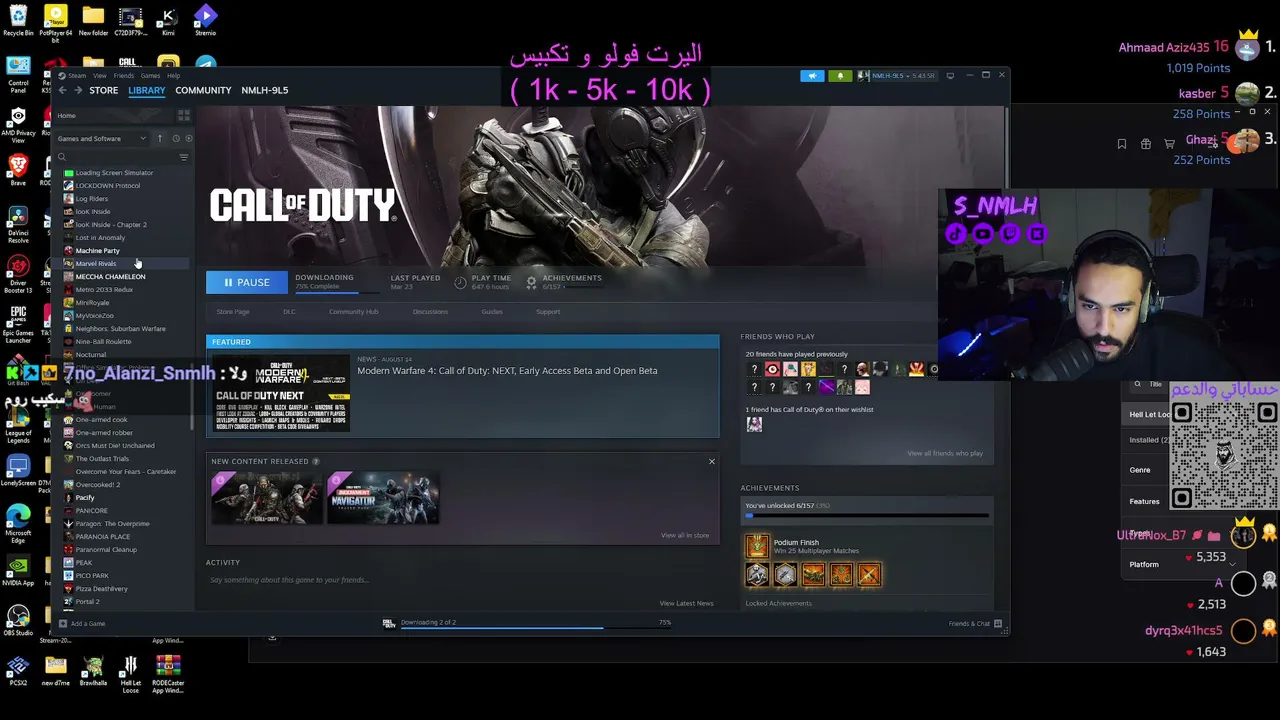Open the View menu
This screenshot has height=720, width=1280.
click(100, 76)
